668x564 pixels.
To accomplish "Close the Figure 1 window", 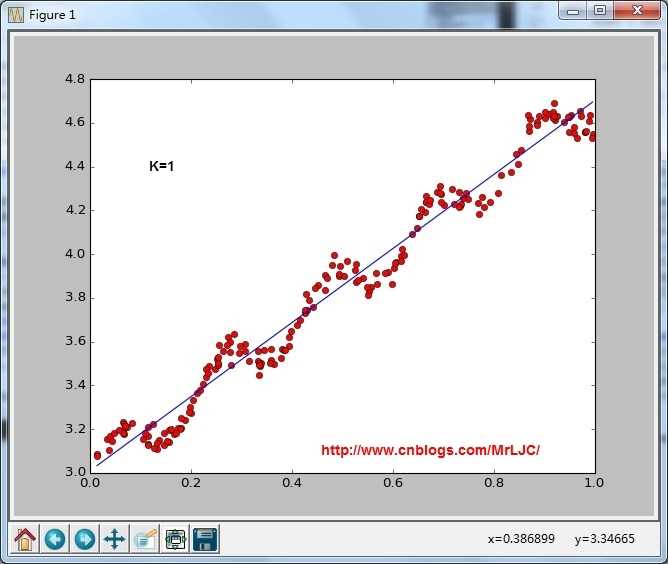I will [637, 11].
